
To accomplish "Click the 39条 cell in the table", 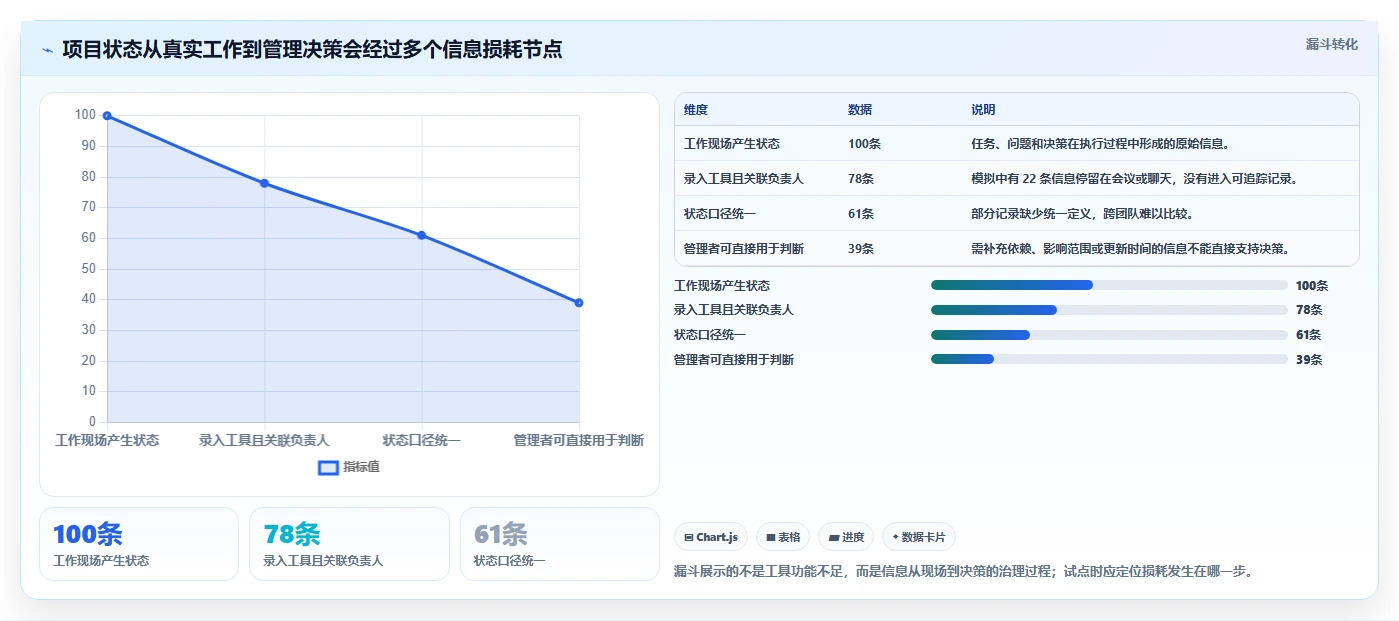I will (x=861, y=249).
